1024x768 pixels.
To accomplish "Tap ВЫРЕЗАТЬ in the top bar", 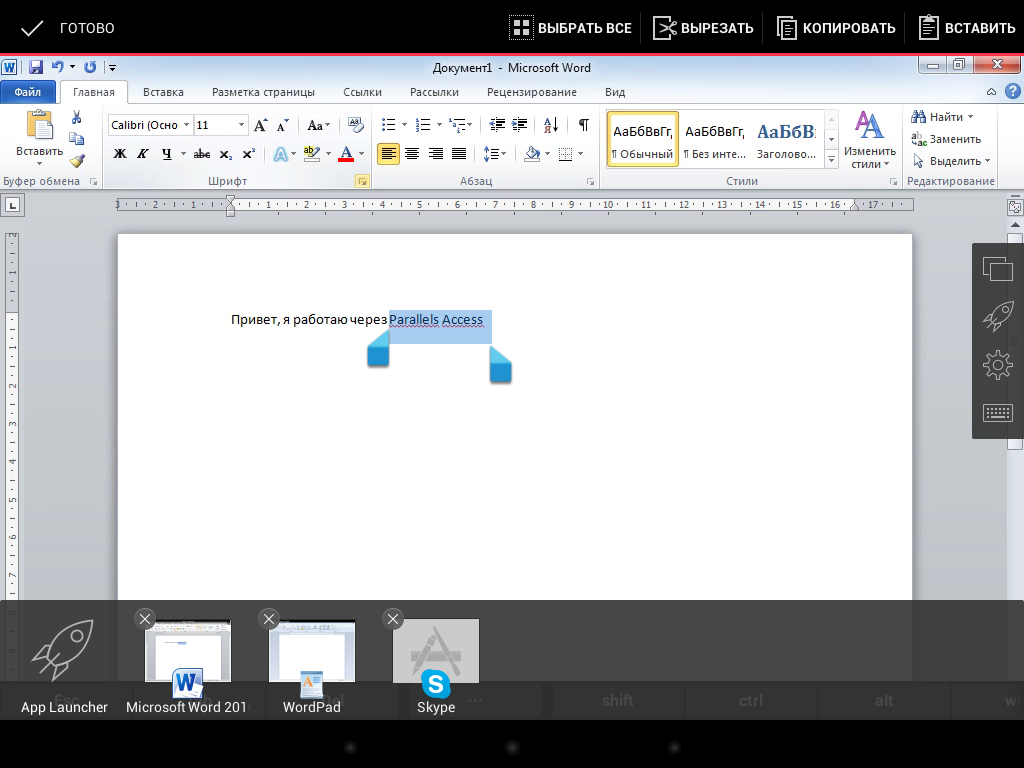I will [703, 28].
